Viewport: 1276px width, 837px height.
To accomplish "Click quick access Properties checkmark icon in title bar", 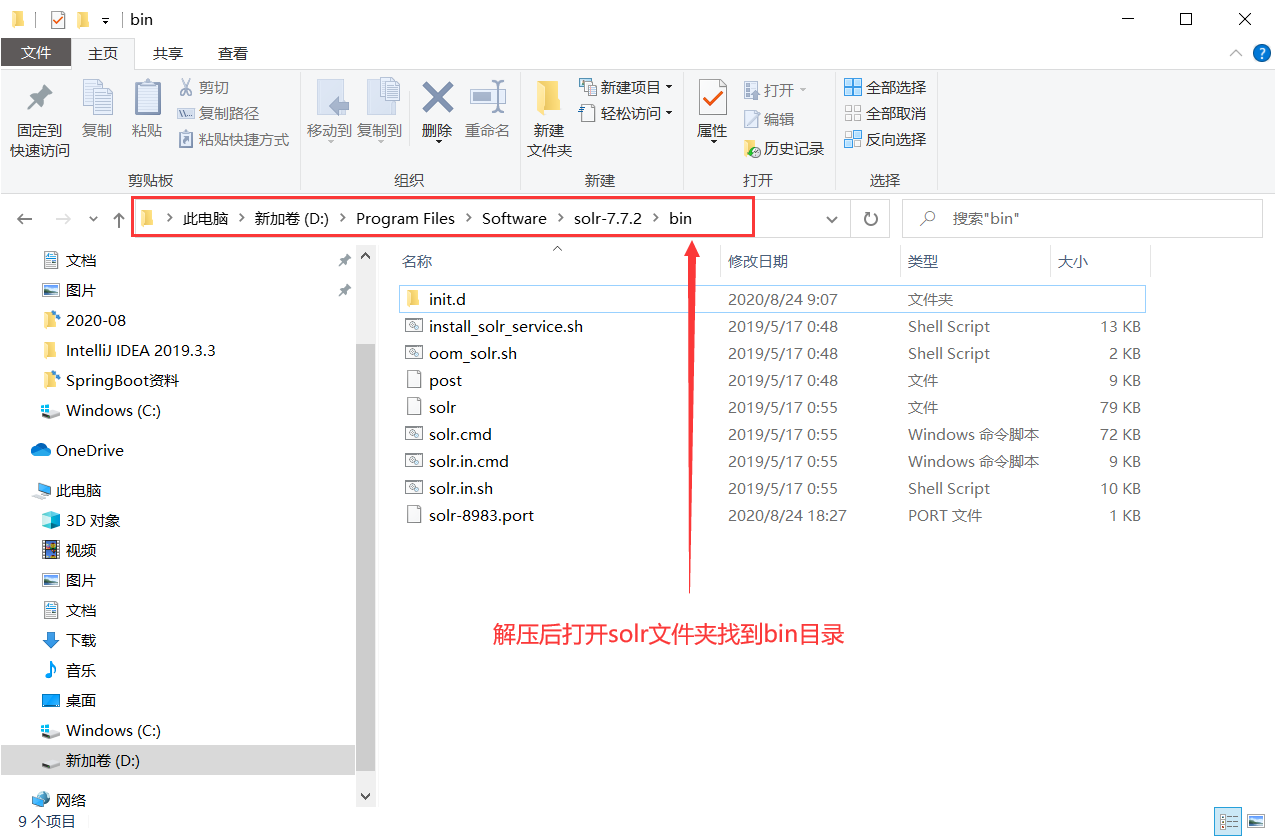I will [x=57, y=20].
